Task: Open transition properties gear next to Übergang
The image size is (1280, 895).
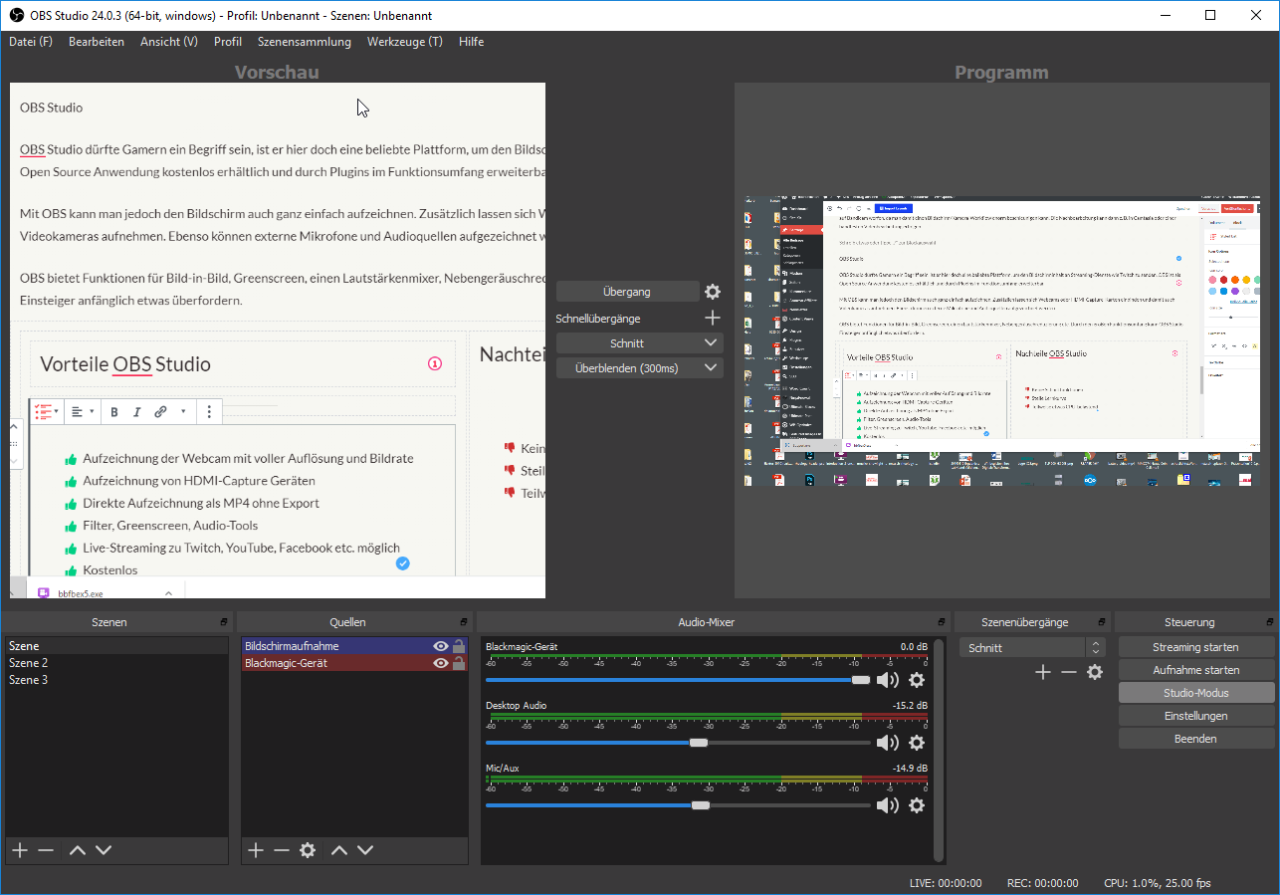Action: [x=712, y=291]
